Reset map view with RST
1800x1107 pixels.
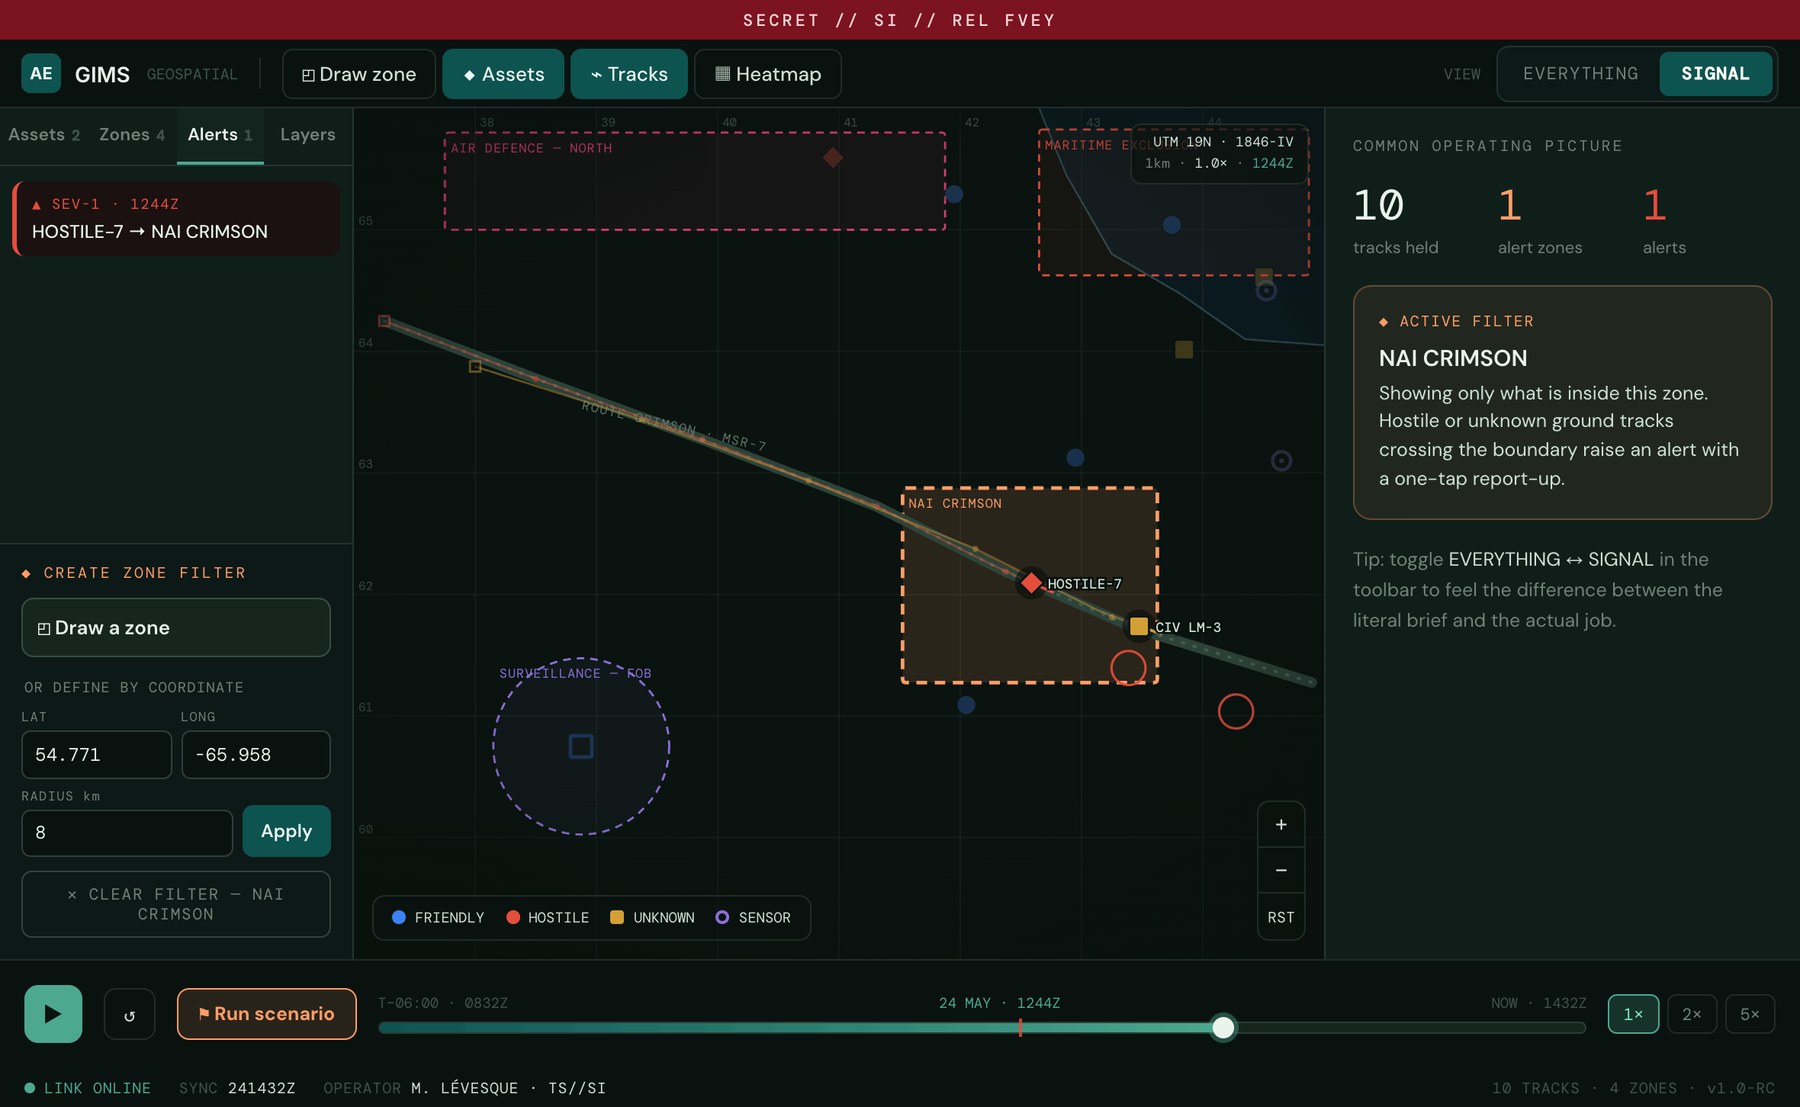[1281, 917]
